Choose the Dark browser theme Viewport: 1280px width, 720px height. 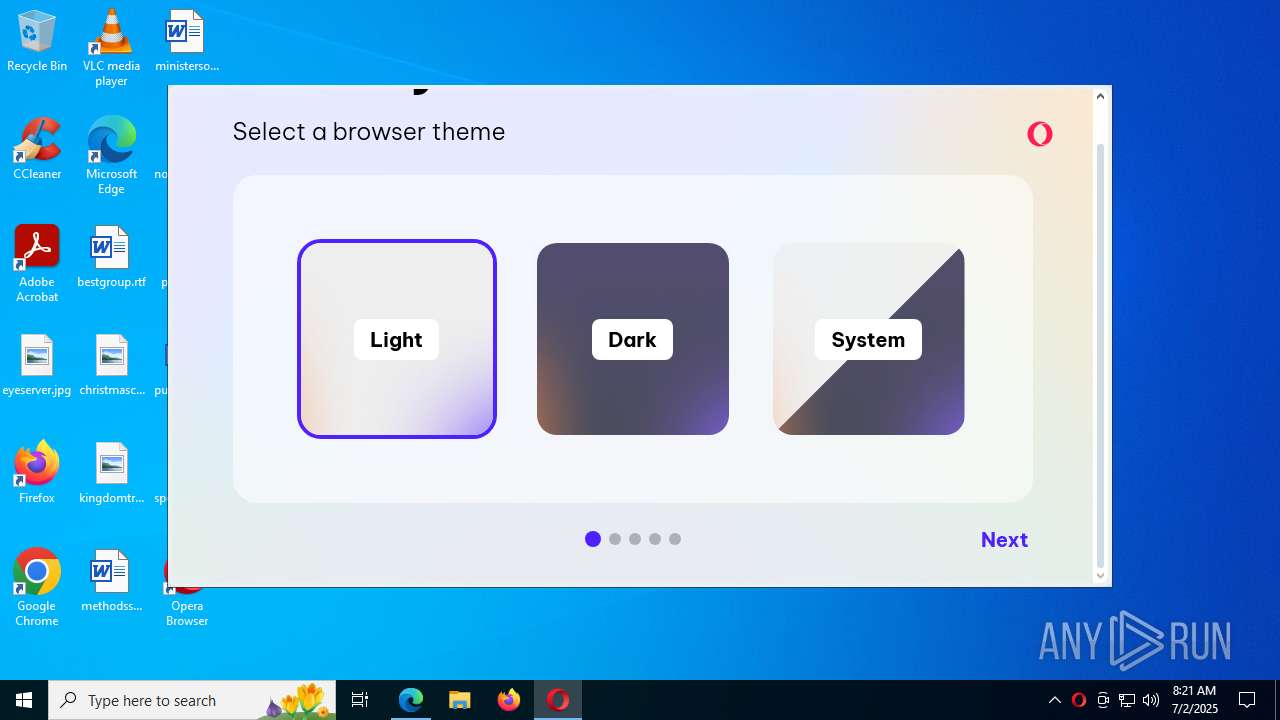click(633, 339)
